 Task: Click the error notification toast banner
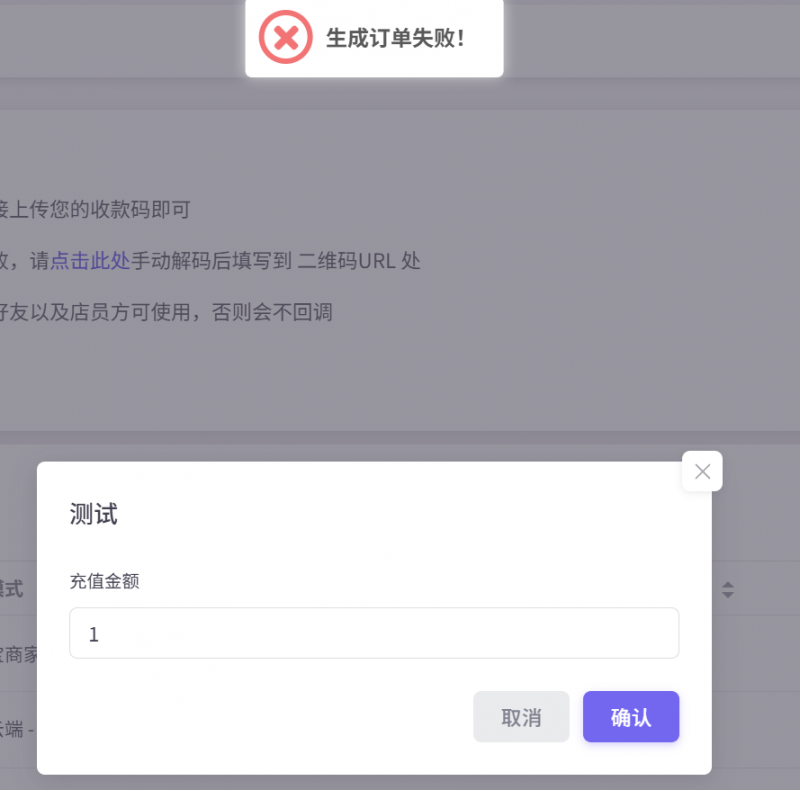tap(374, 36)
